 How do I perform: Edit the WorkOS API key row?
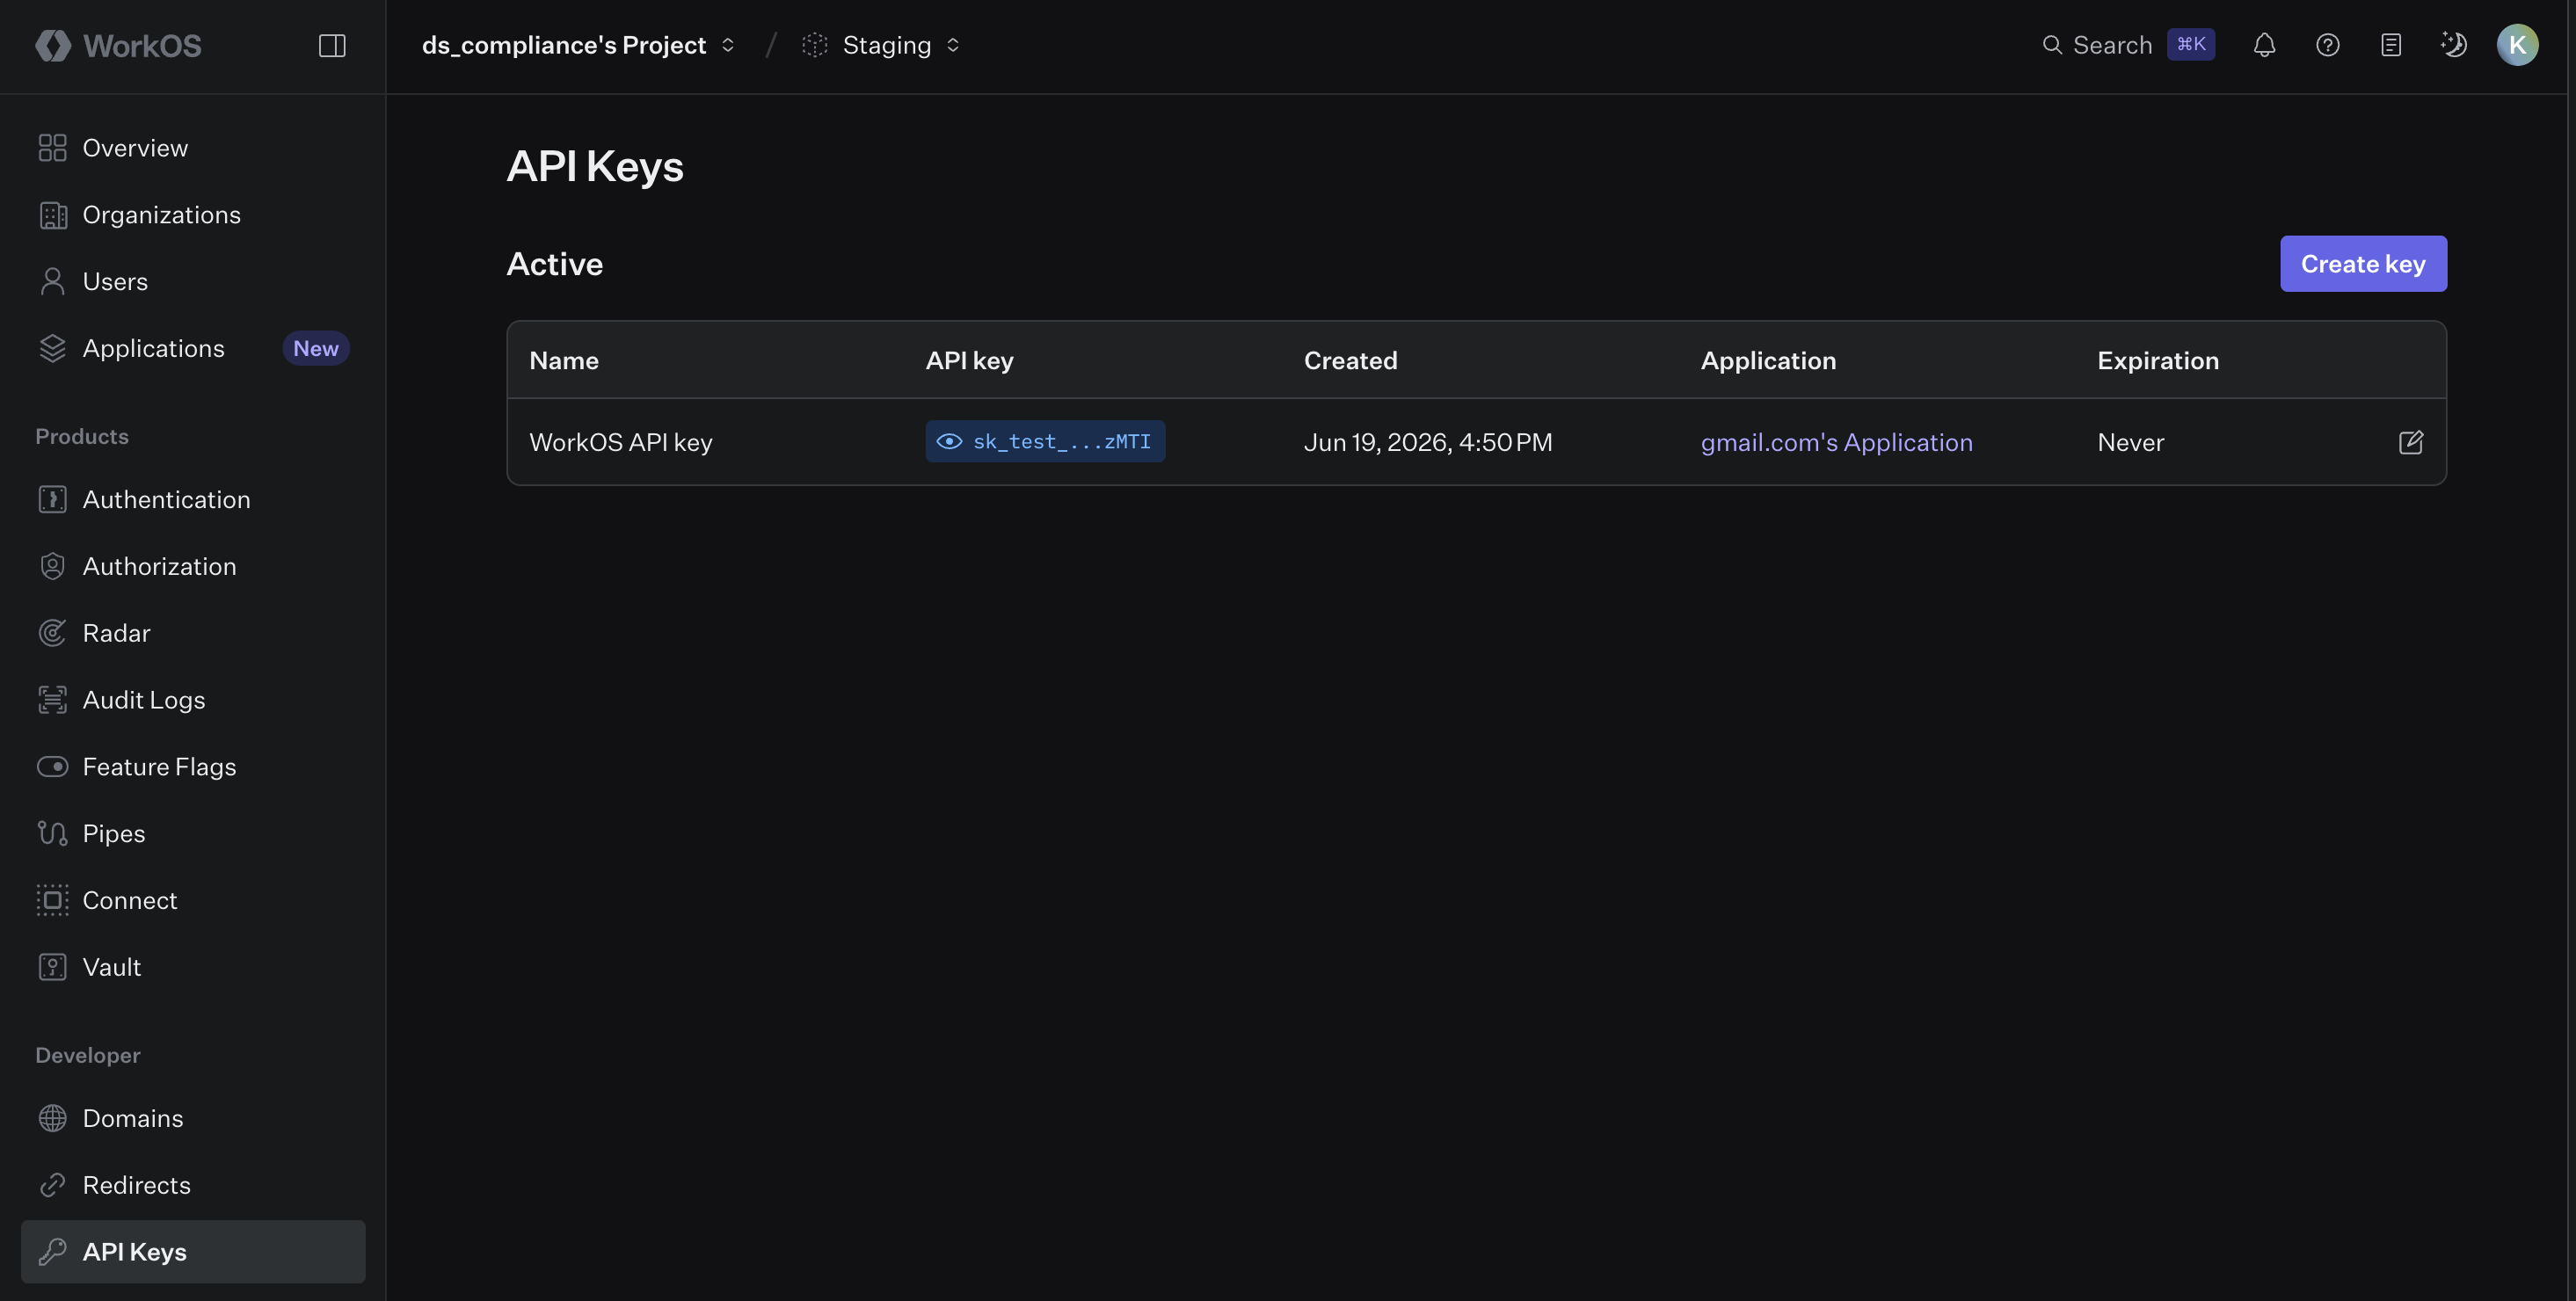tap(2410, 442)
